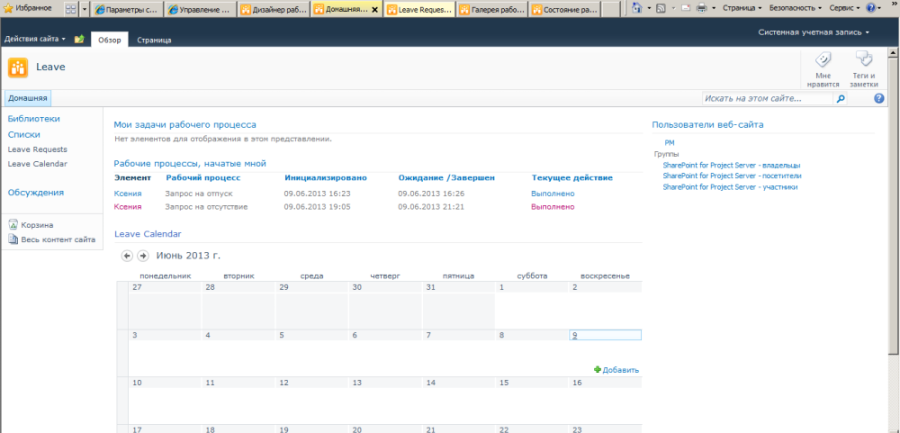Select calendar day 9 cell header
The width and height of the screenshot is (900, 433).
pos(606,335)
